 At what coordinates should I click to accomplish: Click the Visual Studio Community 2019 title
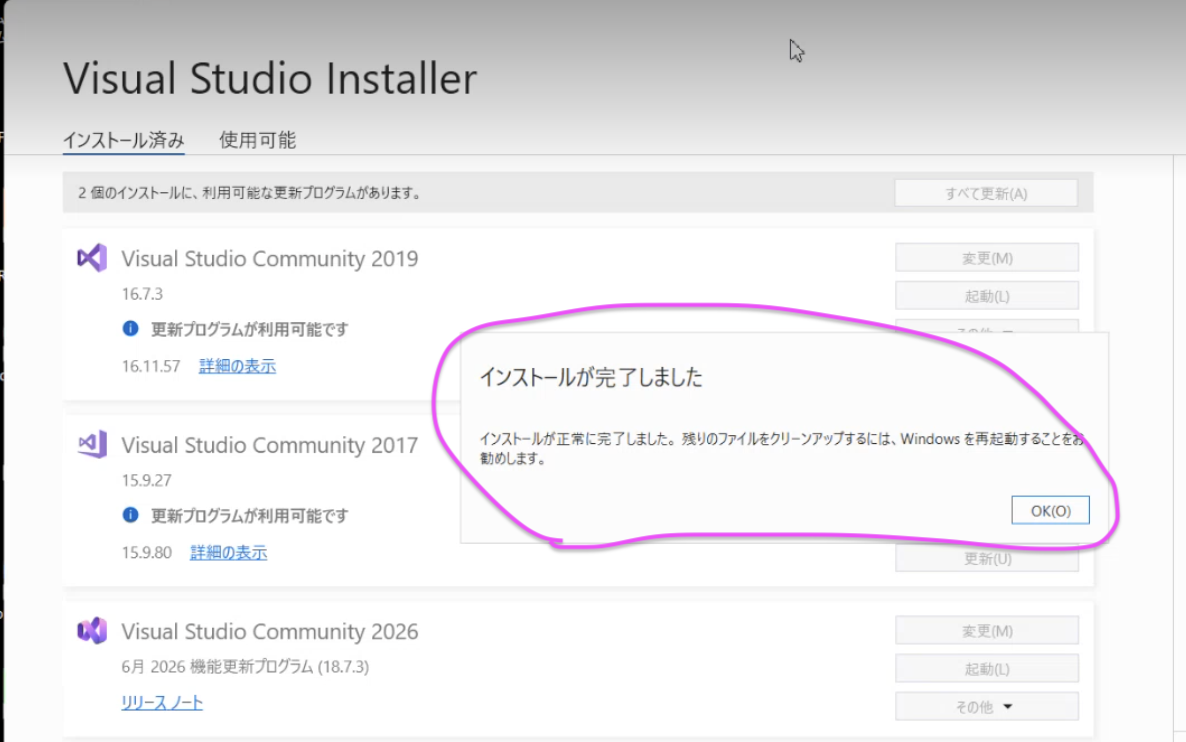270,259
